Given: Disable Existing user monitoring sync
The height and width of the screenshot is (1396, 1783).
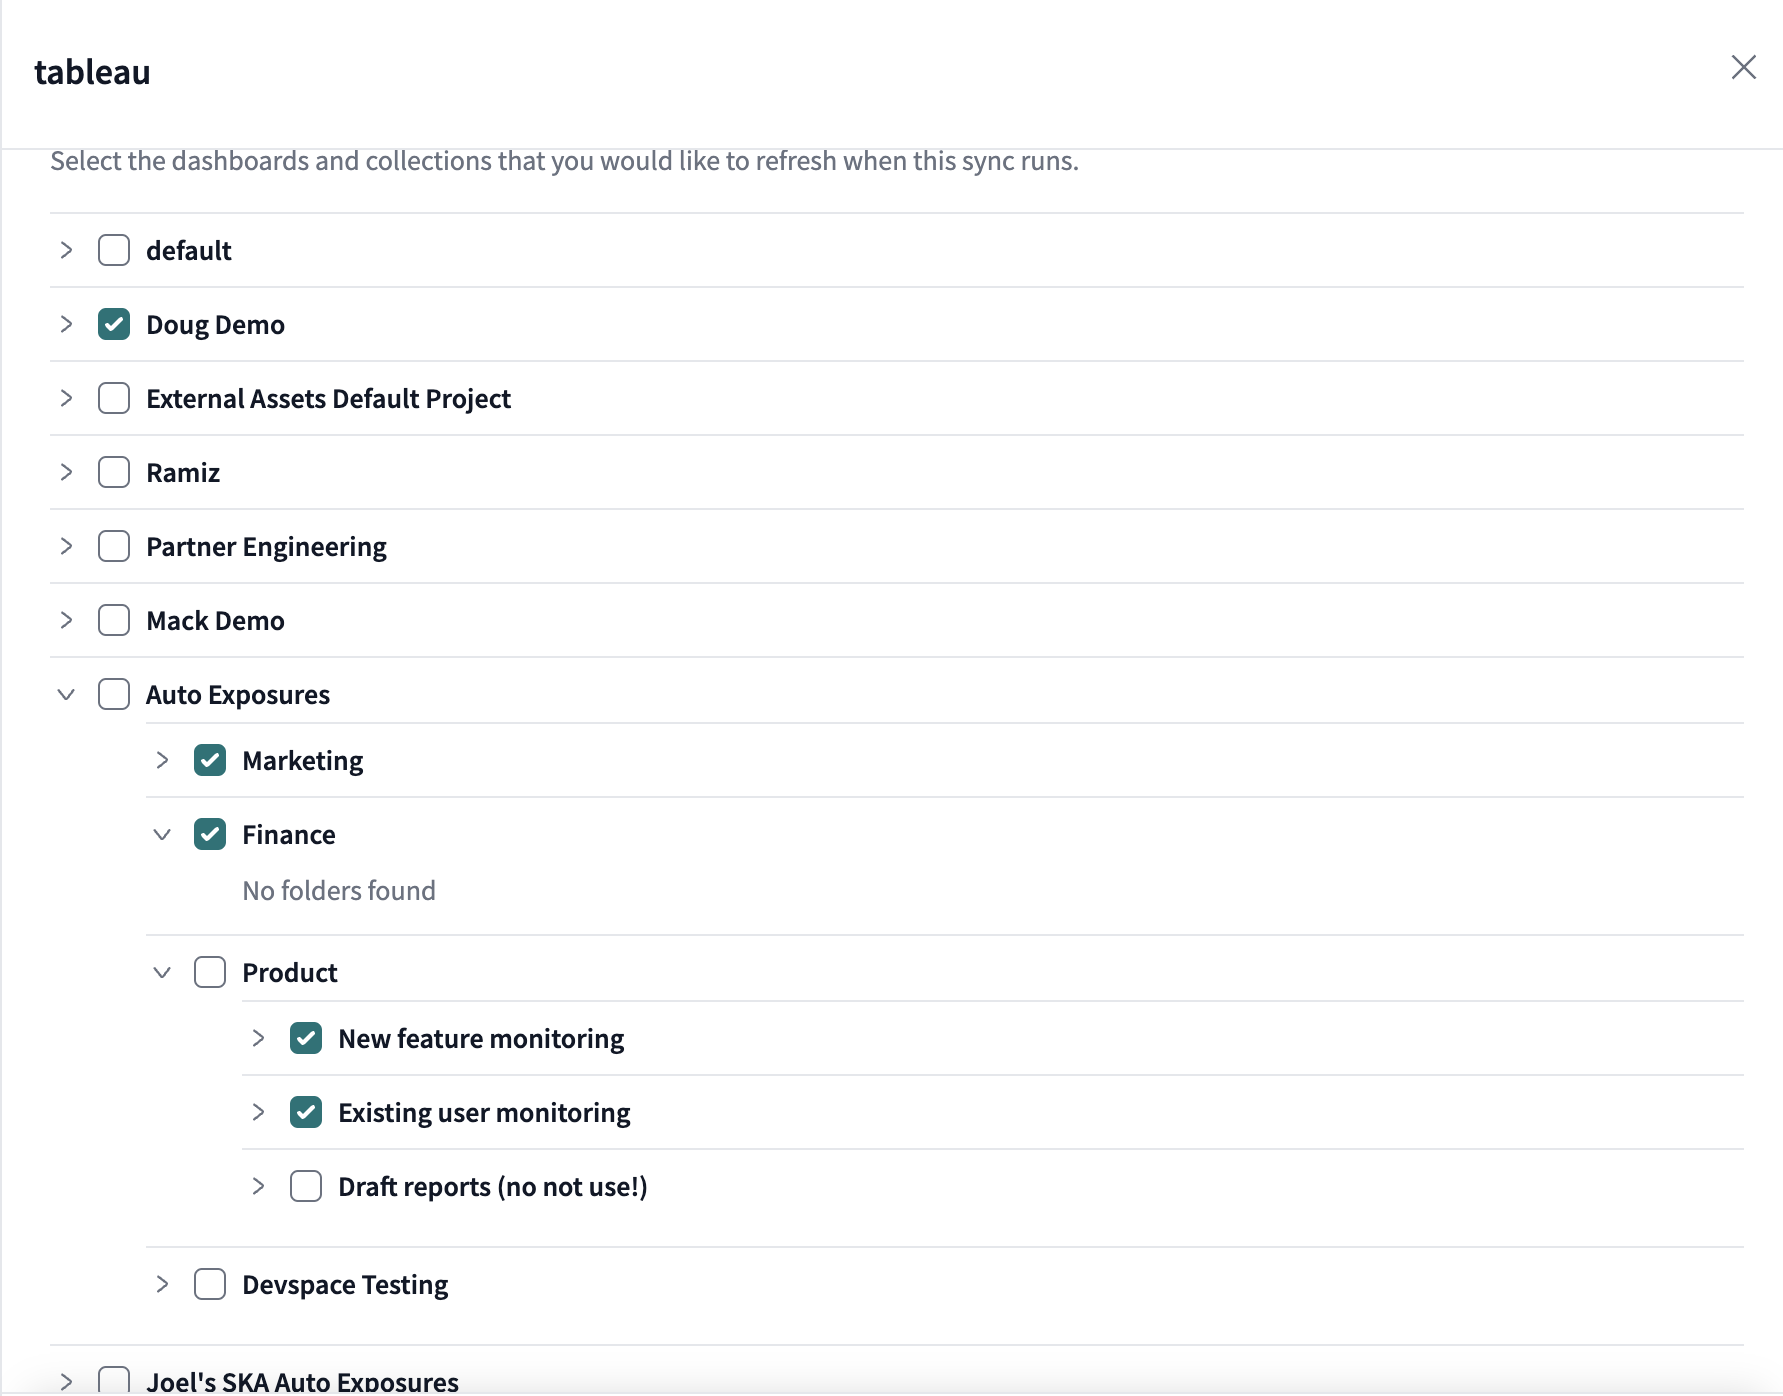Looking at the screenshot, I should click(305, 1112).
